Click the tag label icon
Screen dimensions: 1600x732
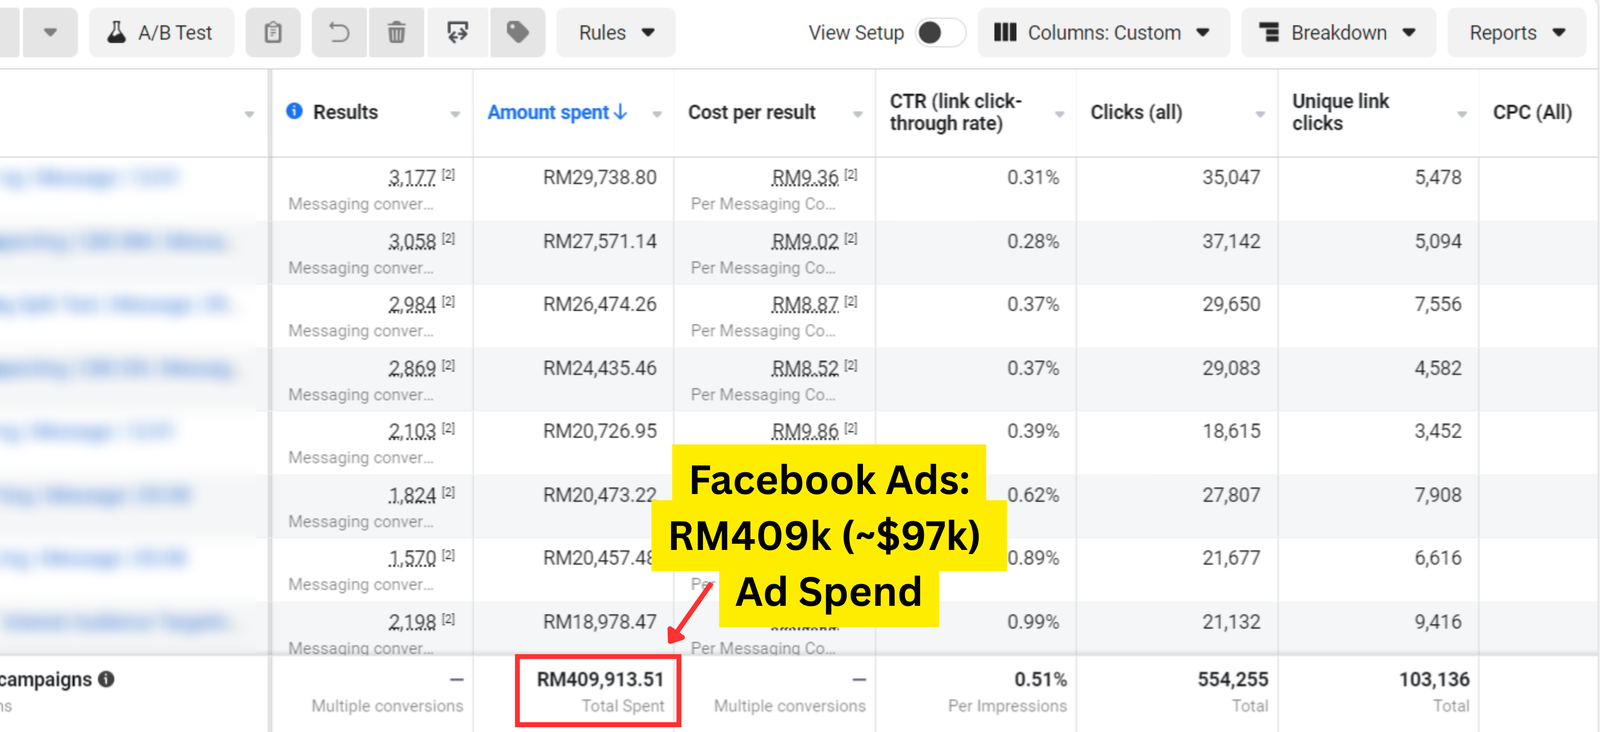(518, 33)
